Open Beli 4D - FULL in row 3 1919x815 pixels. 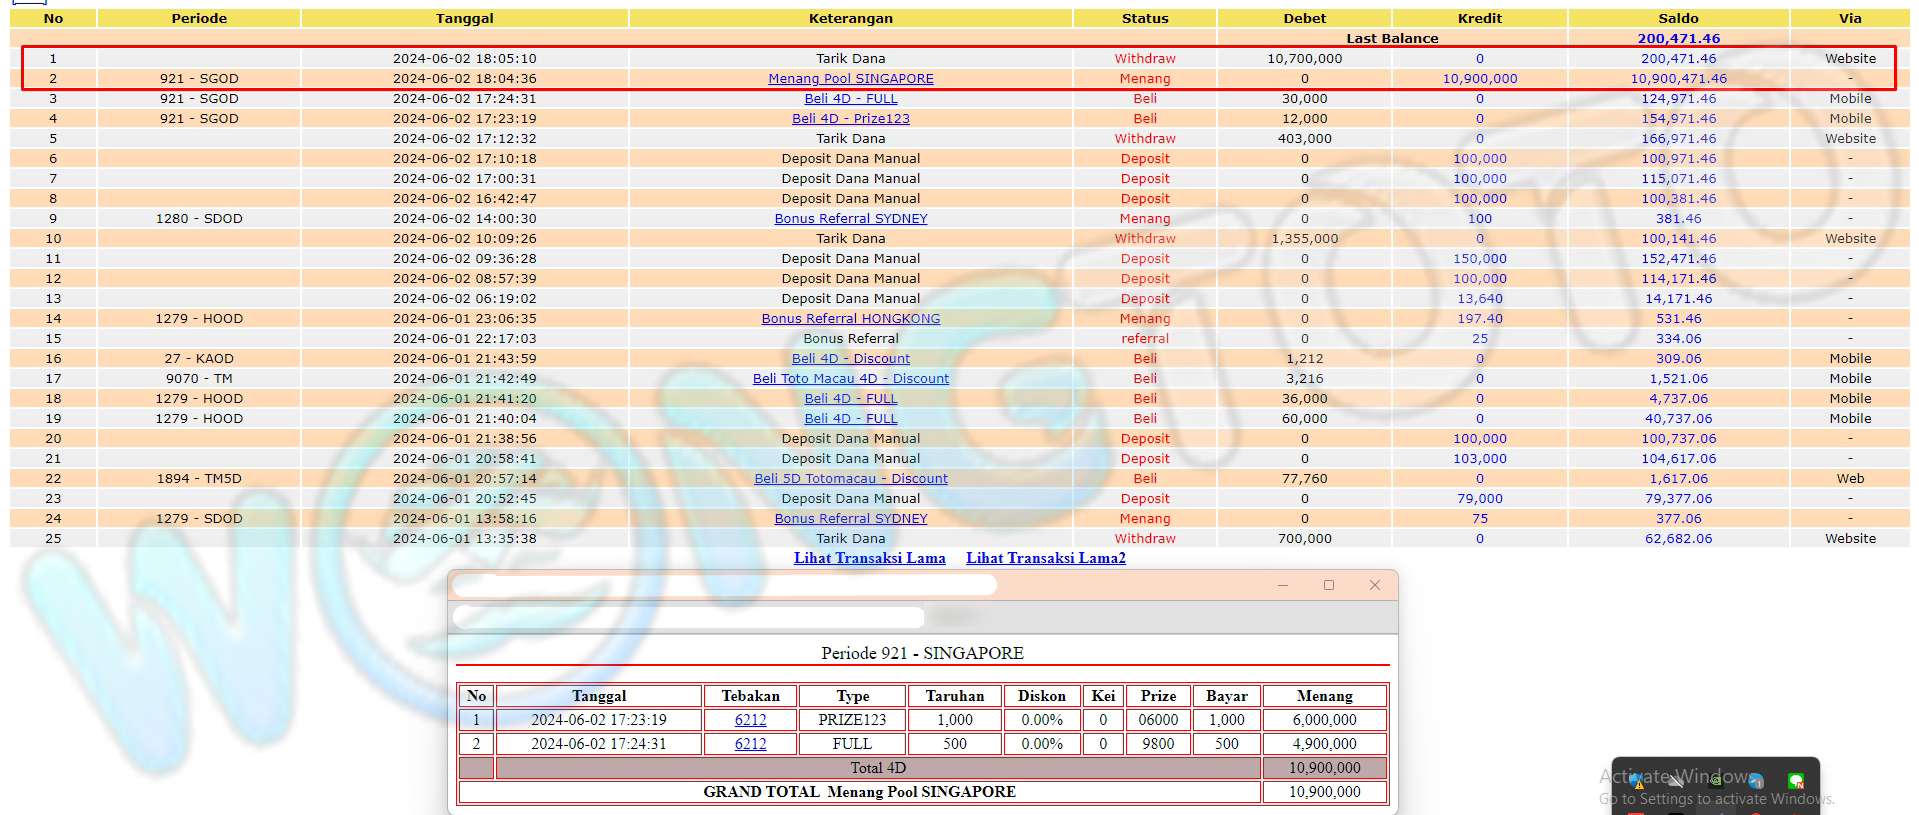(x=850, y=99)
